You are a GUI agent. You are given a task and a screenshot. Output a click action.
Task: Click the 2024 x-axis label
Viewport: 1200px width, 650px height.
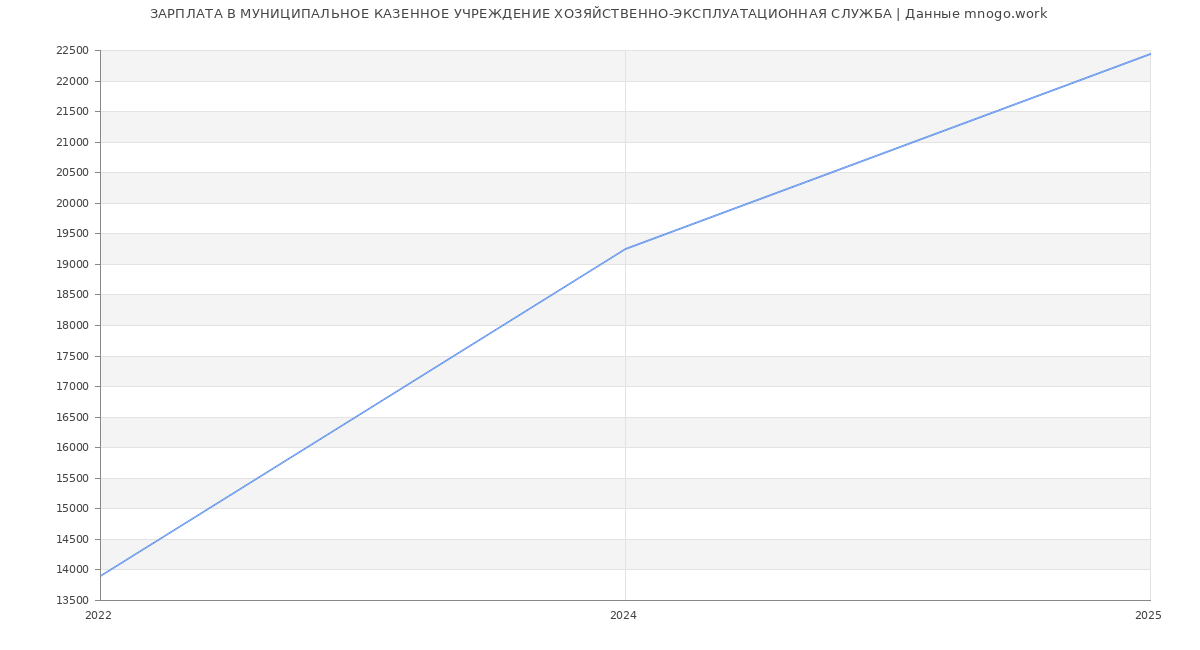pos(623,616)
